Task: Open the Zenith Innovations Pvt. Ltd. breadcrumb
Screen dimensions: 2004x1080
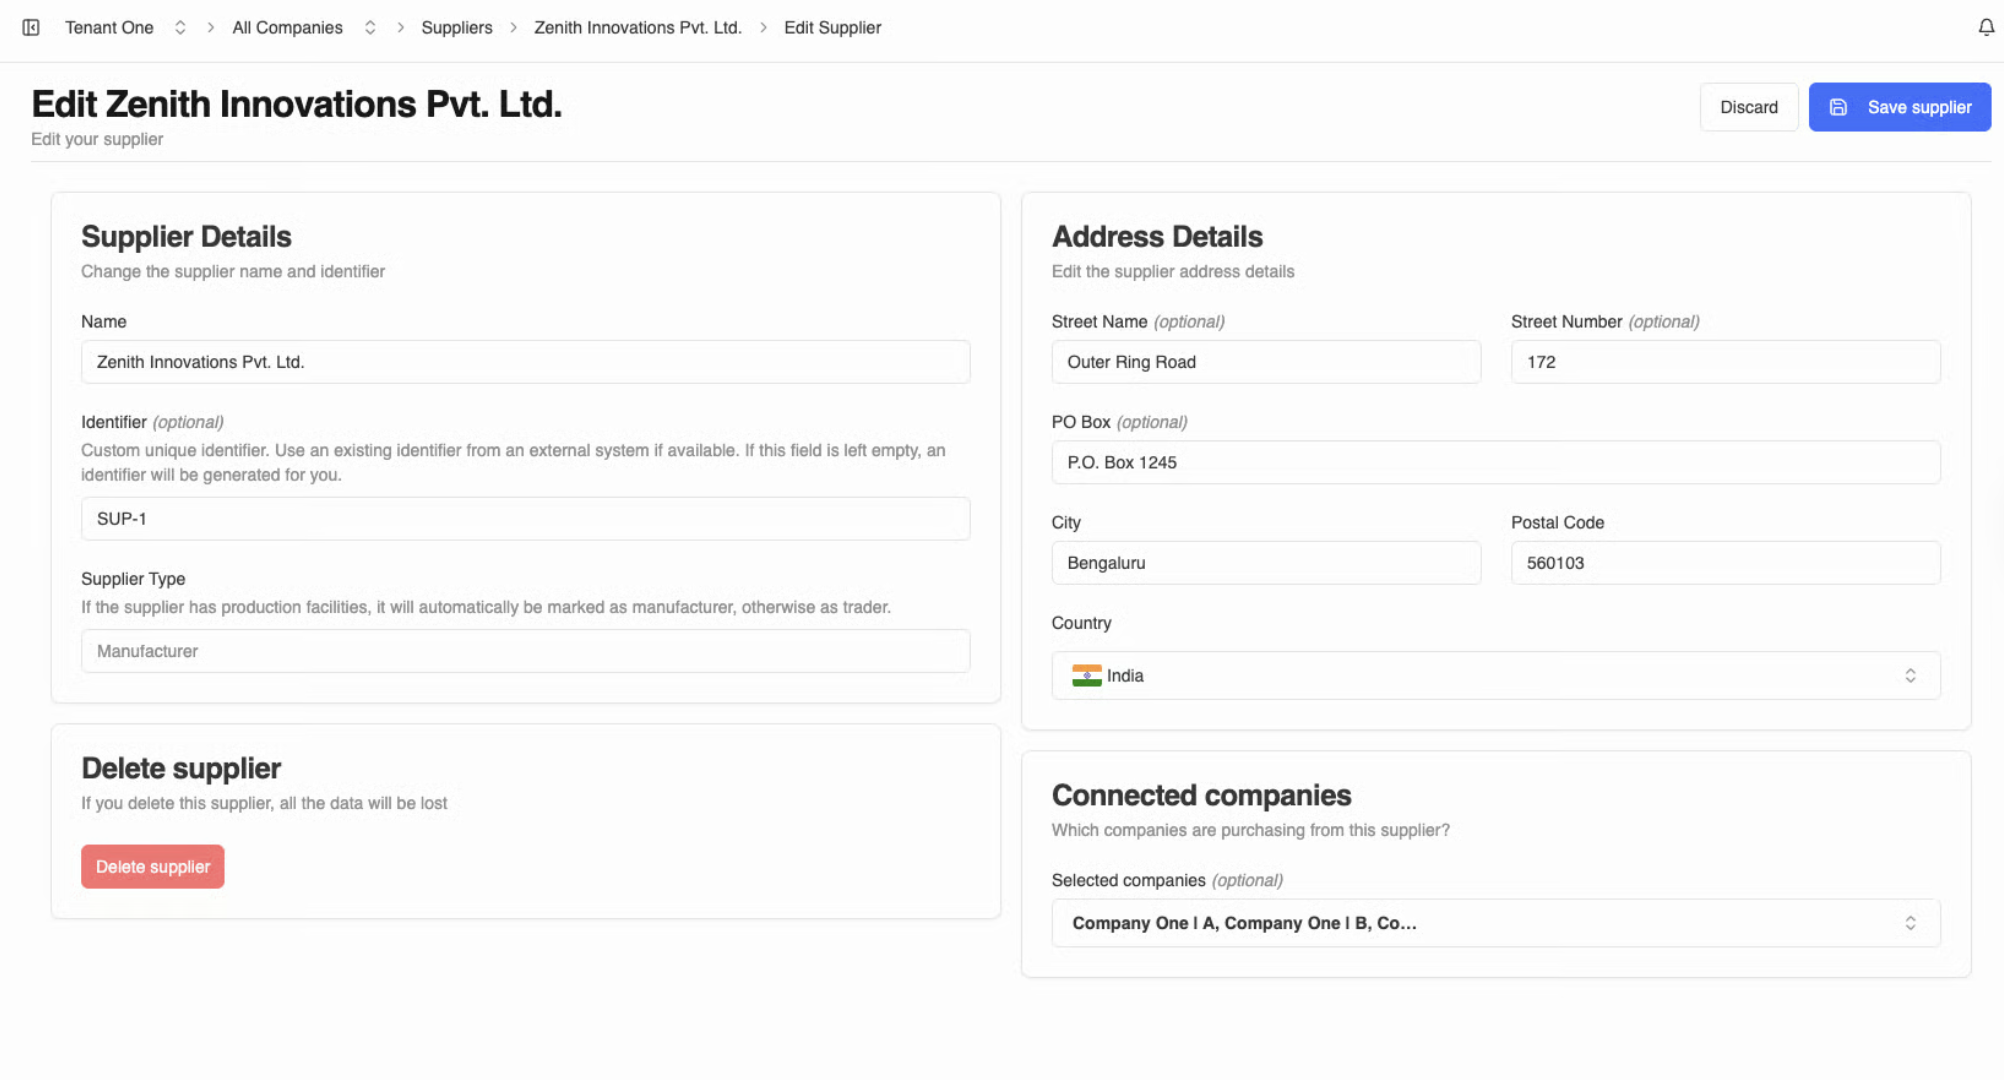Action: (x=637, y=28)
